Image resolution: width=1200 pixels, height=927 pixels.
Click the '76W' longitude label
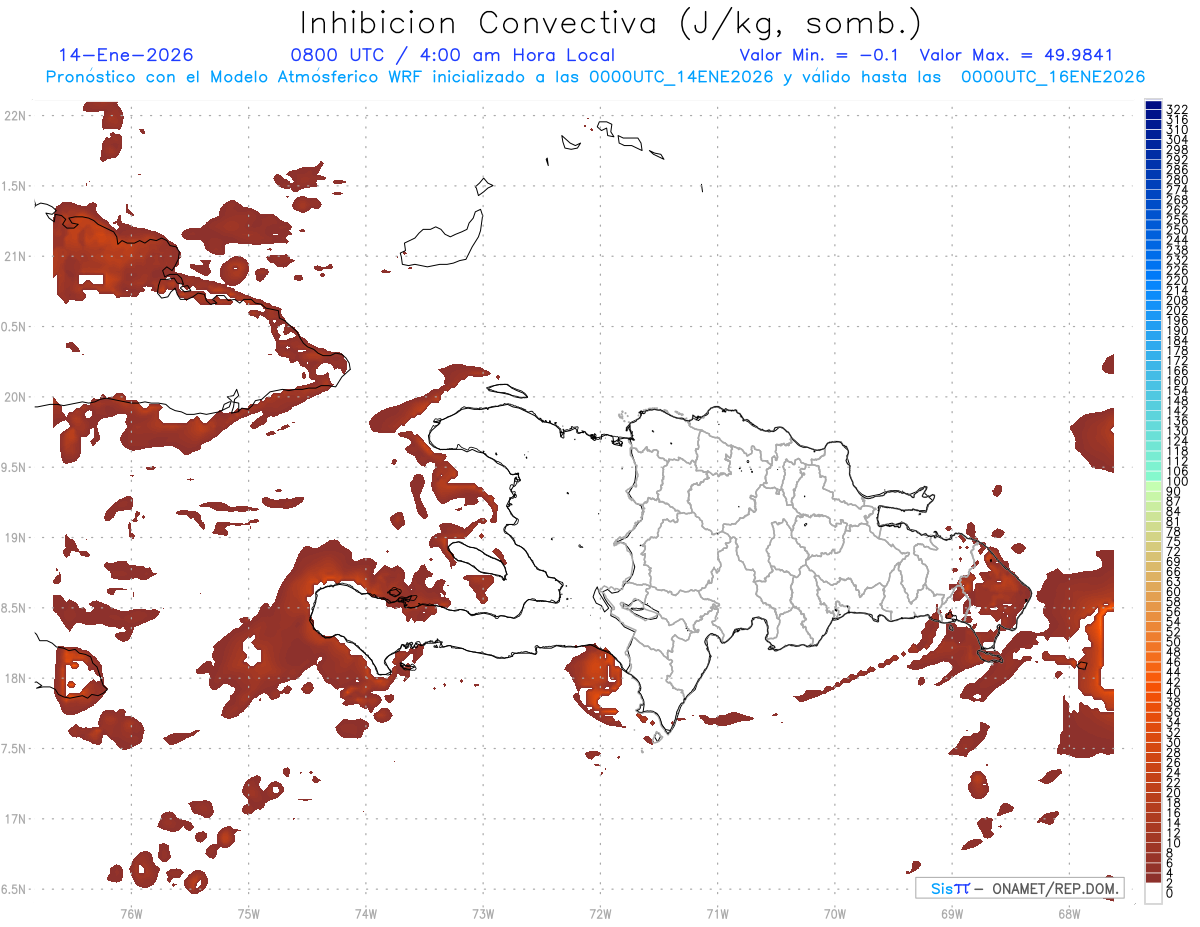tap(131, 913)
